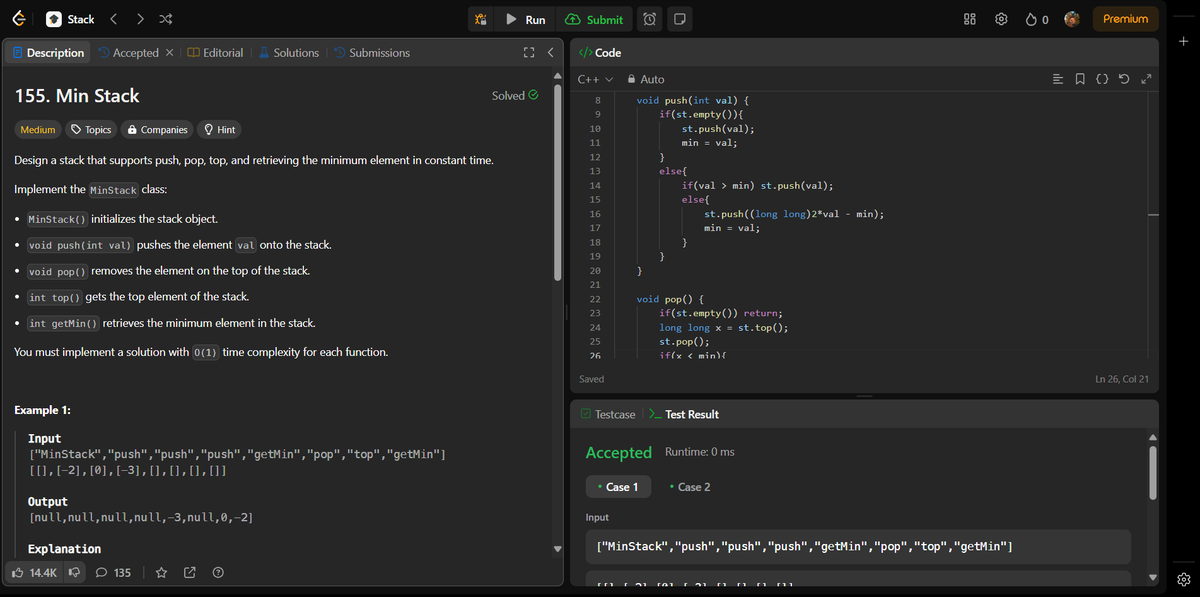1200x597 pixels.
Task: Collapse the description panel chevron
Action: pyautogui.click(x=550, y=53)
